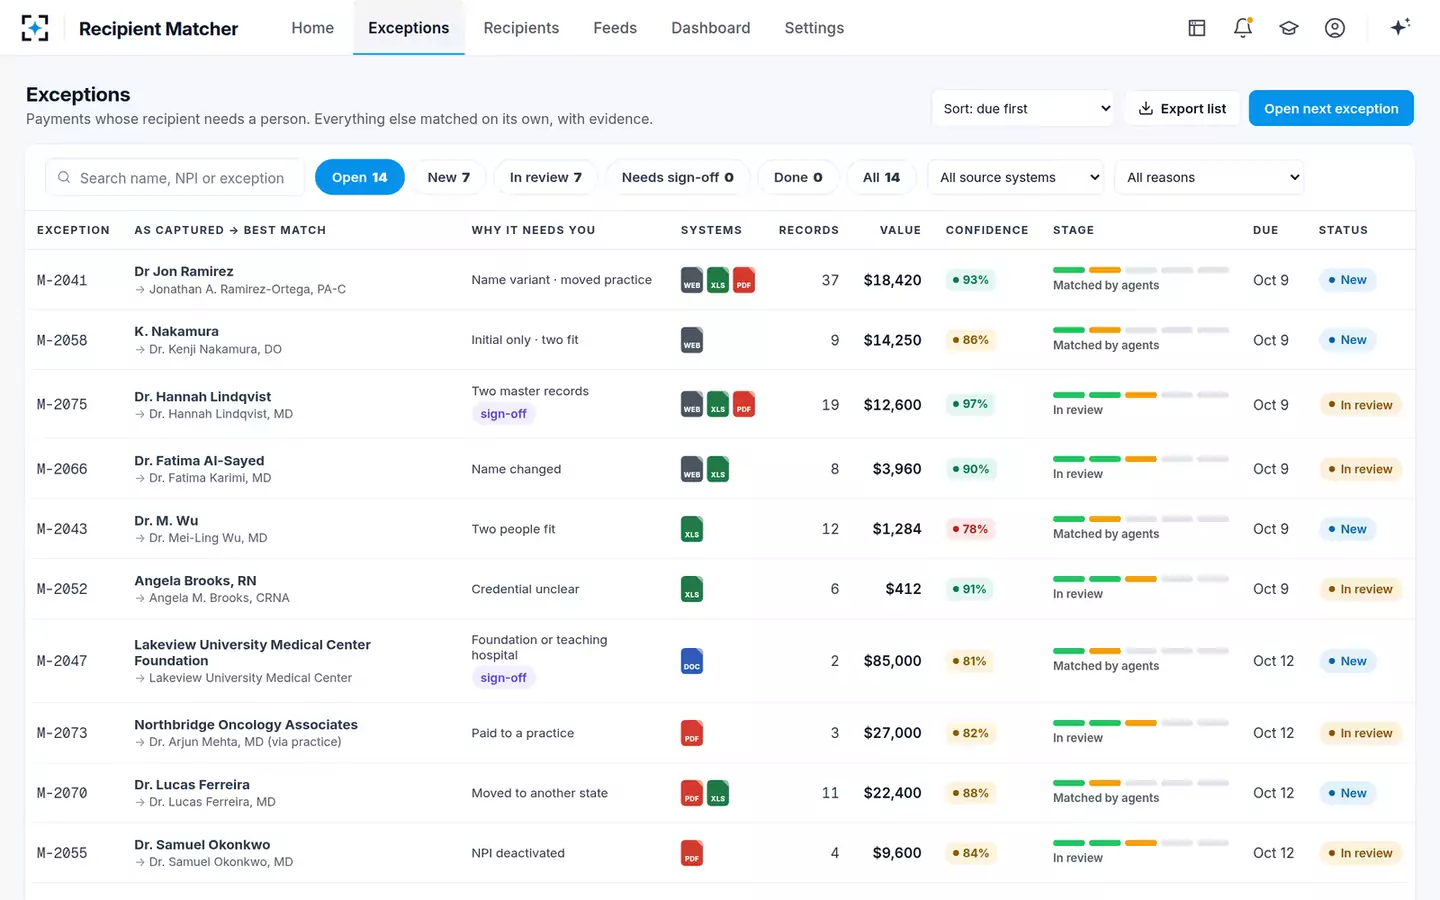Open notifications bell icon
Screen dimensions: 1440x900
1243,28
